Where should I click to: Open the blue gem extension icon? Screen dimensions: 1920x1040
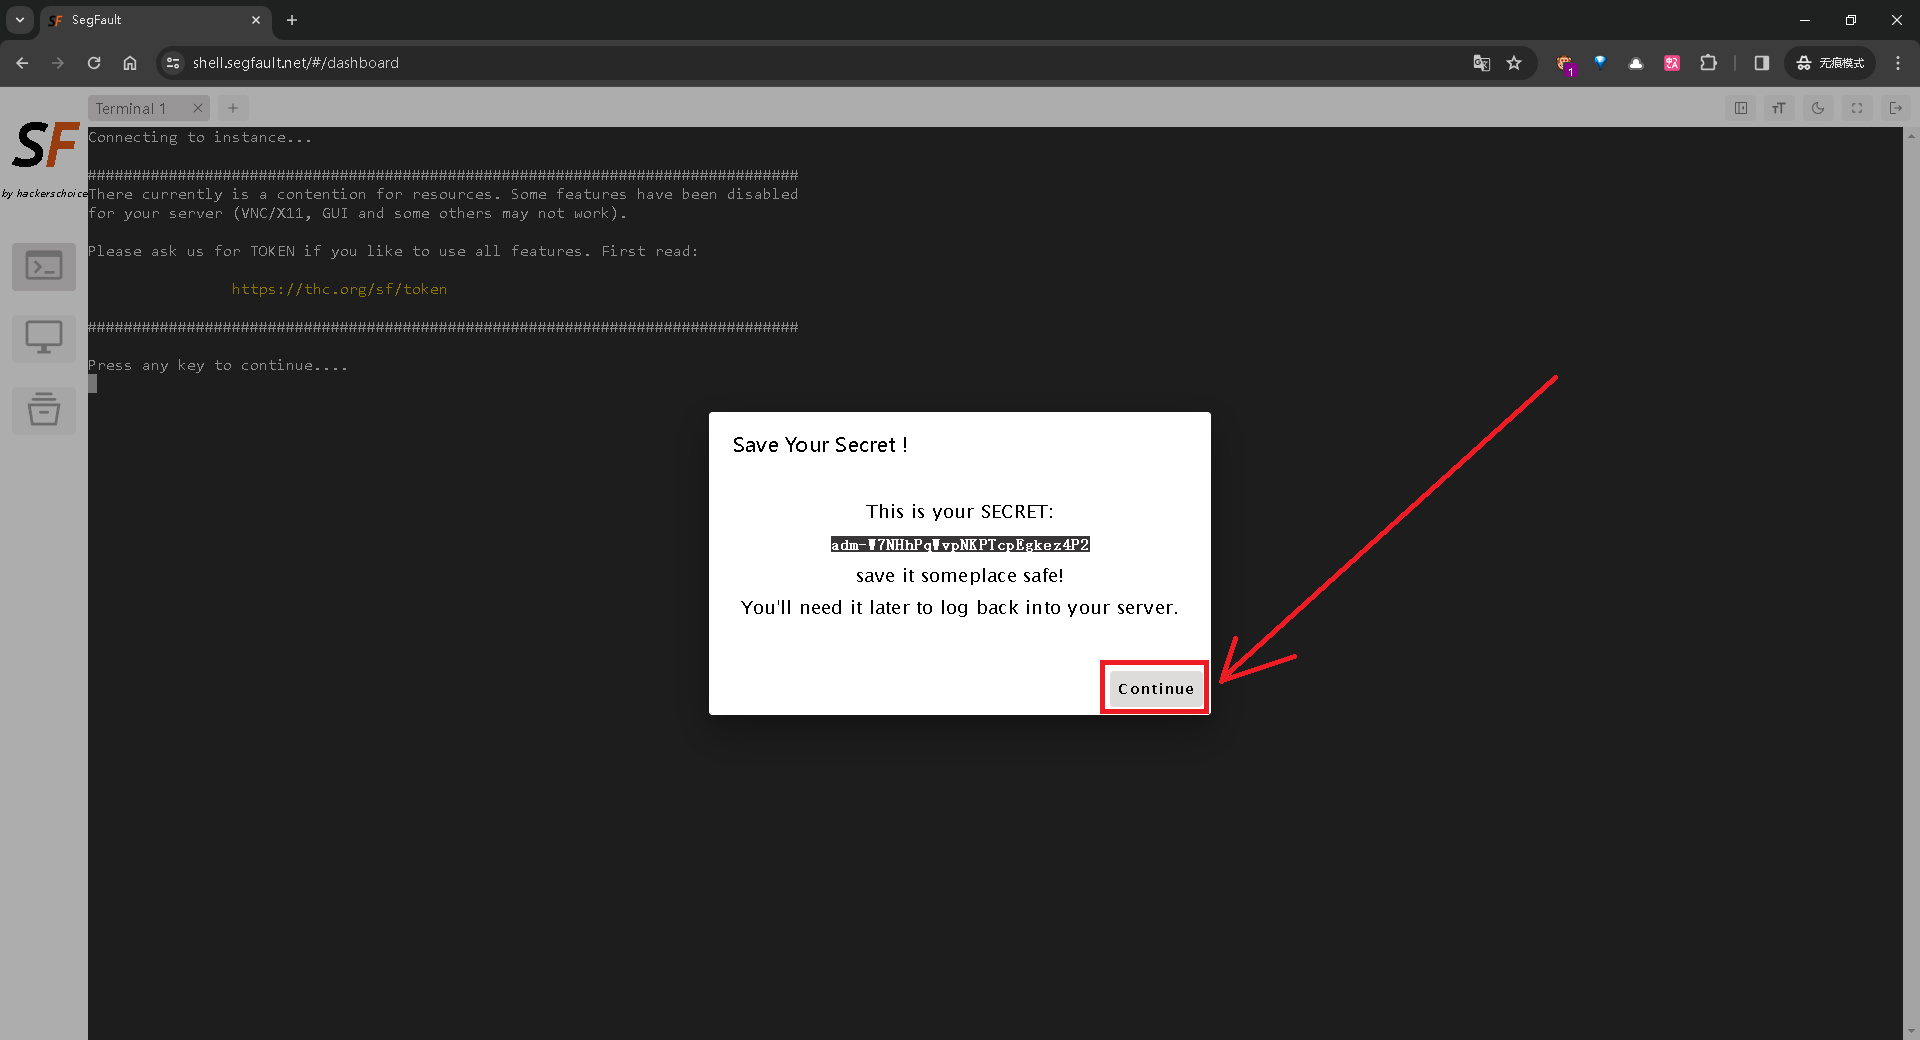pyautogui.click(x=1600, y=63)
